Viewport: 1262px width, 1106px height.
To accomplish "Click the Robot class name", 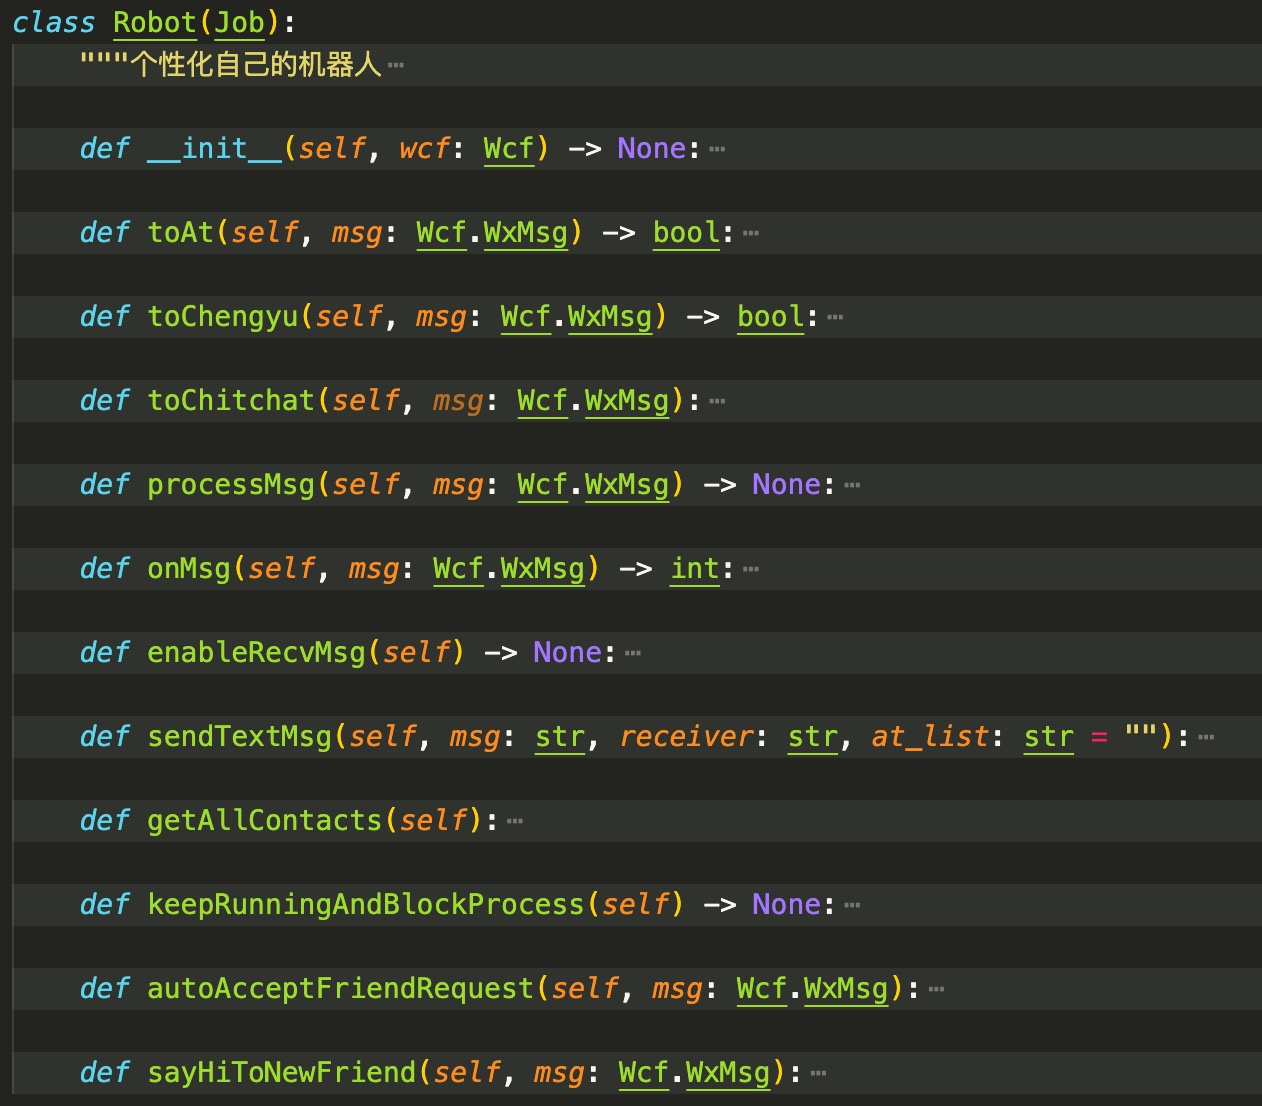I will point(155,23).
